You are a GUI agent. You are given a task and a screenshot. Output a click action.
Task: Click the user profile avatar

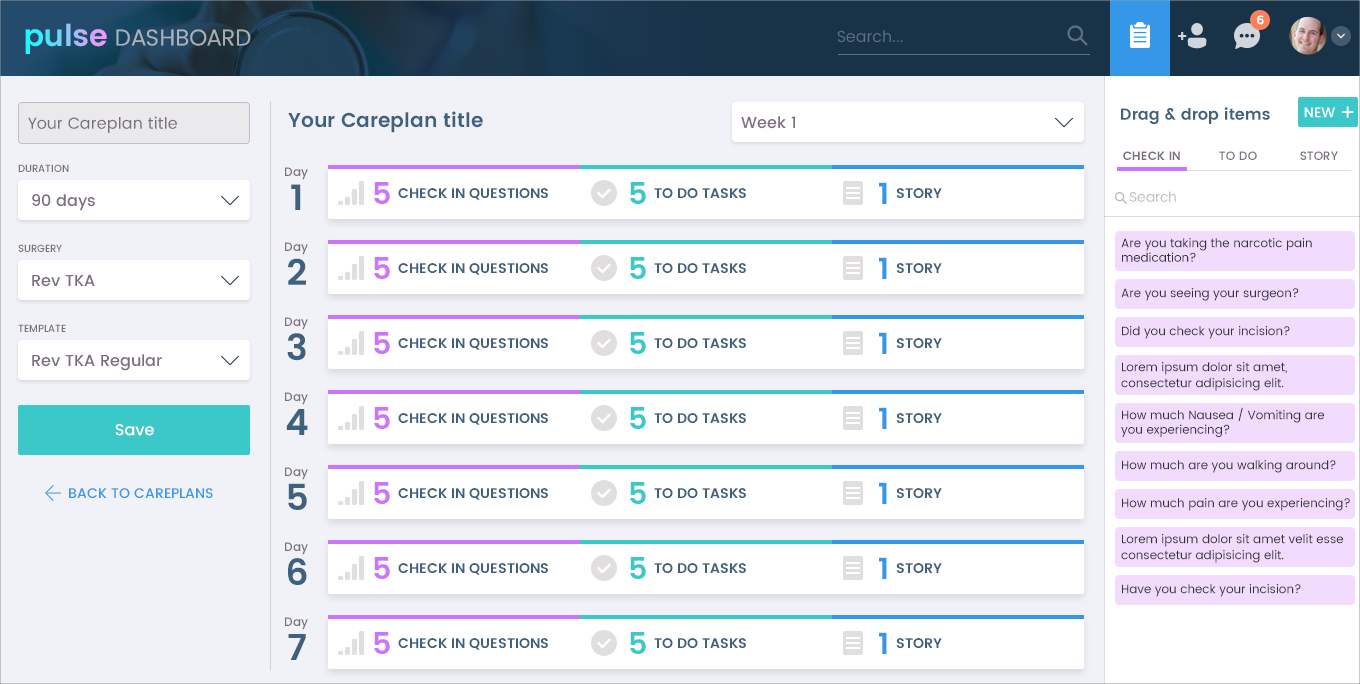pyautogui.click(x=1308, y=36)
